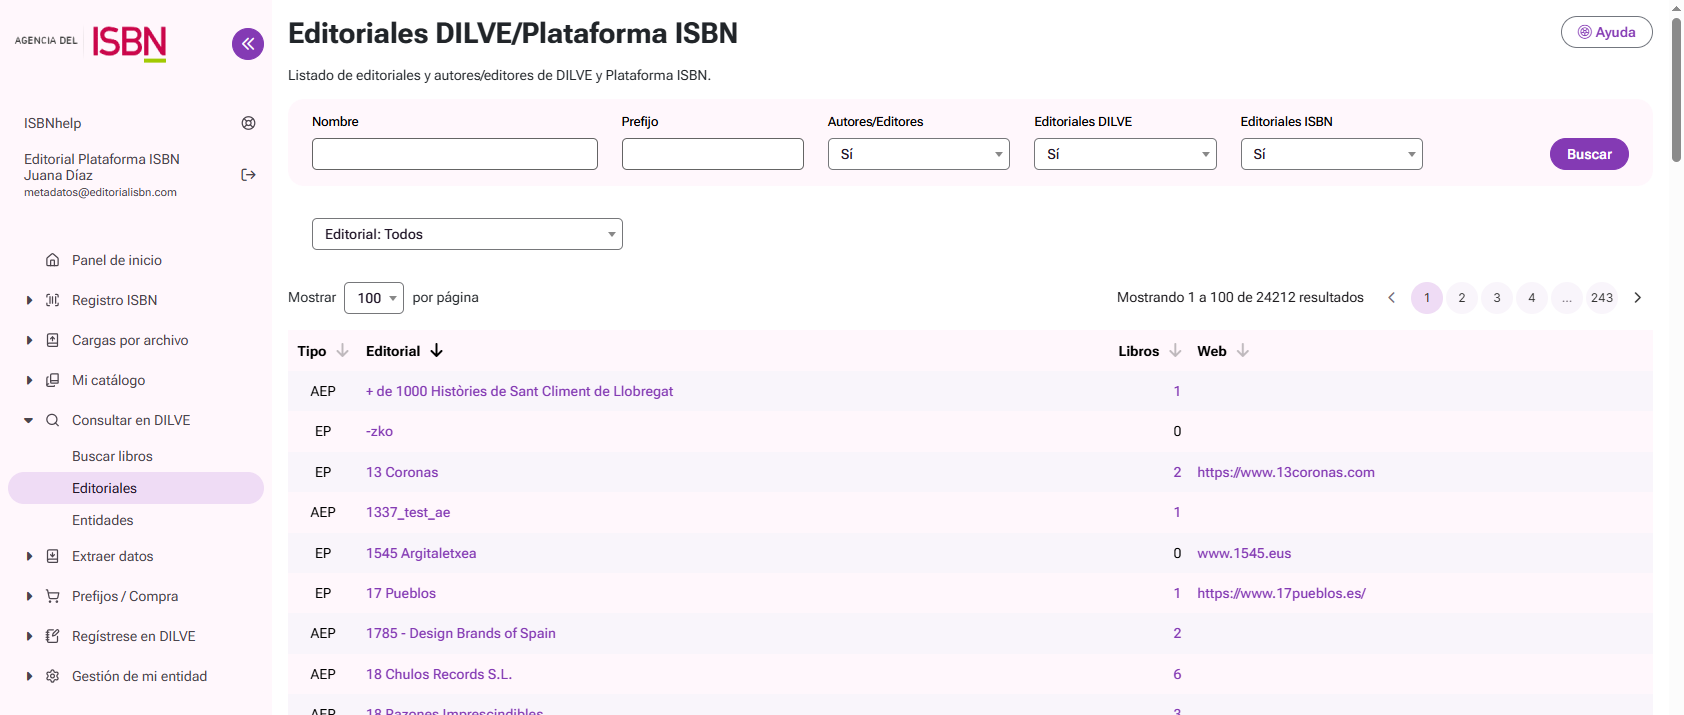The height and width of the screenshot is (715, 1684).
Task: Open 1337_test_ae publisher link
Action: 408,512
